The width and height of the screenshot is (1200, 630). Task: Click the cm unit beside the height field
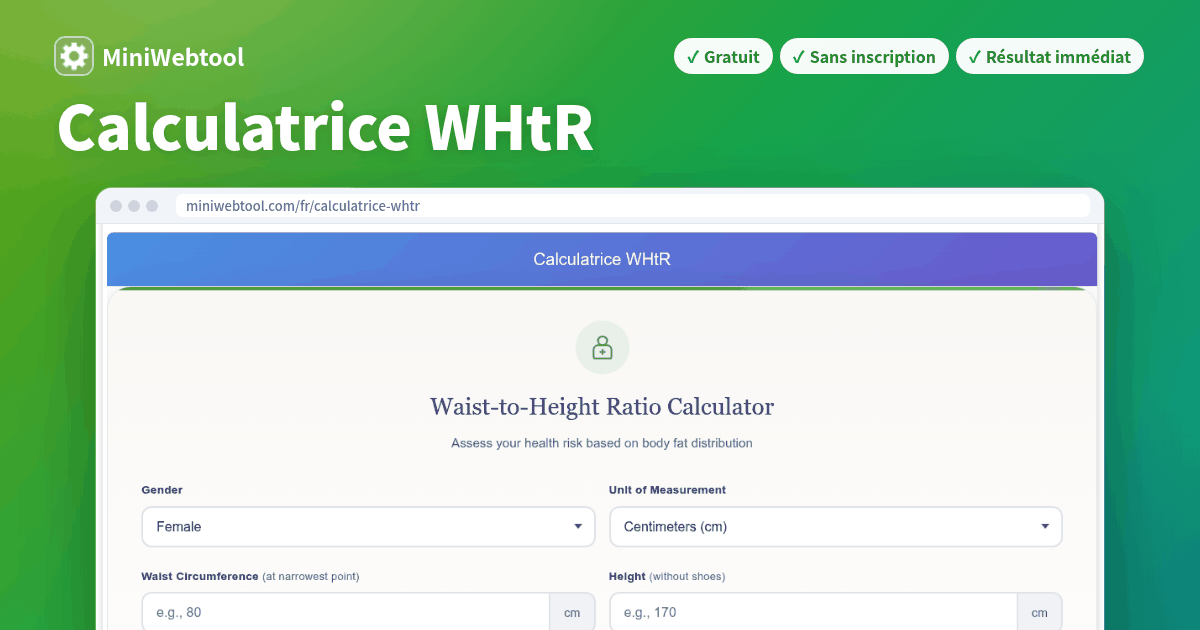pyautogui.click(x=1040, y=612)
